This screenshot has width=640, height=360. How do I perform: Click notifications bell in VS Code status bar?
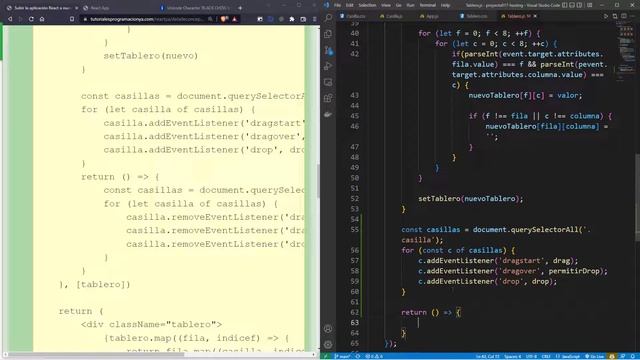(x=633, y=356)
